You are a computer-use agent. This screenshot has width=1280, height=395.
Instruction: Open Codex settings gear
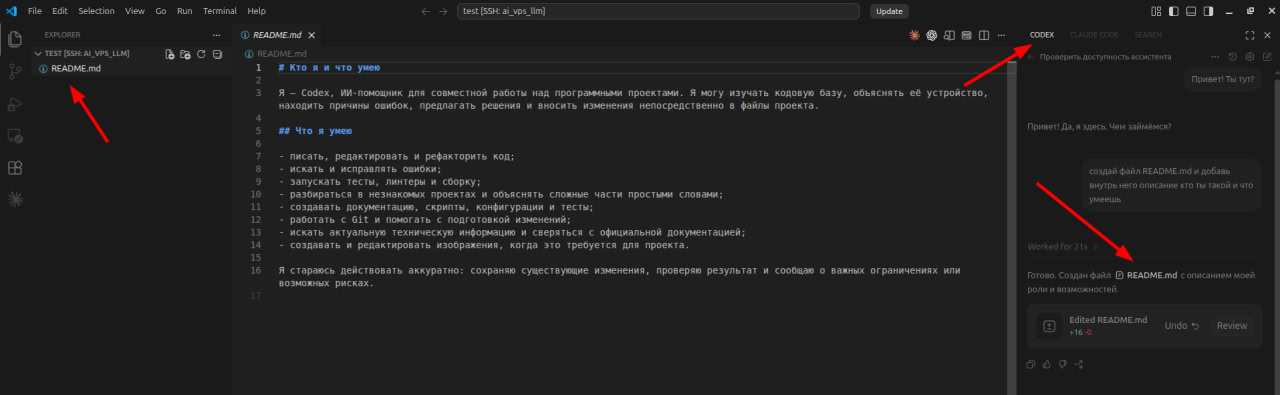tap(1249, 57)
